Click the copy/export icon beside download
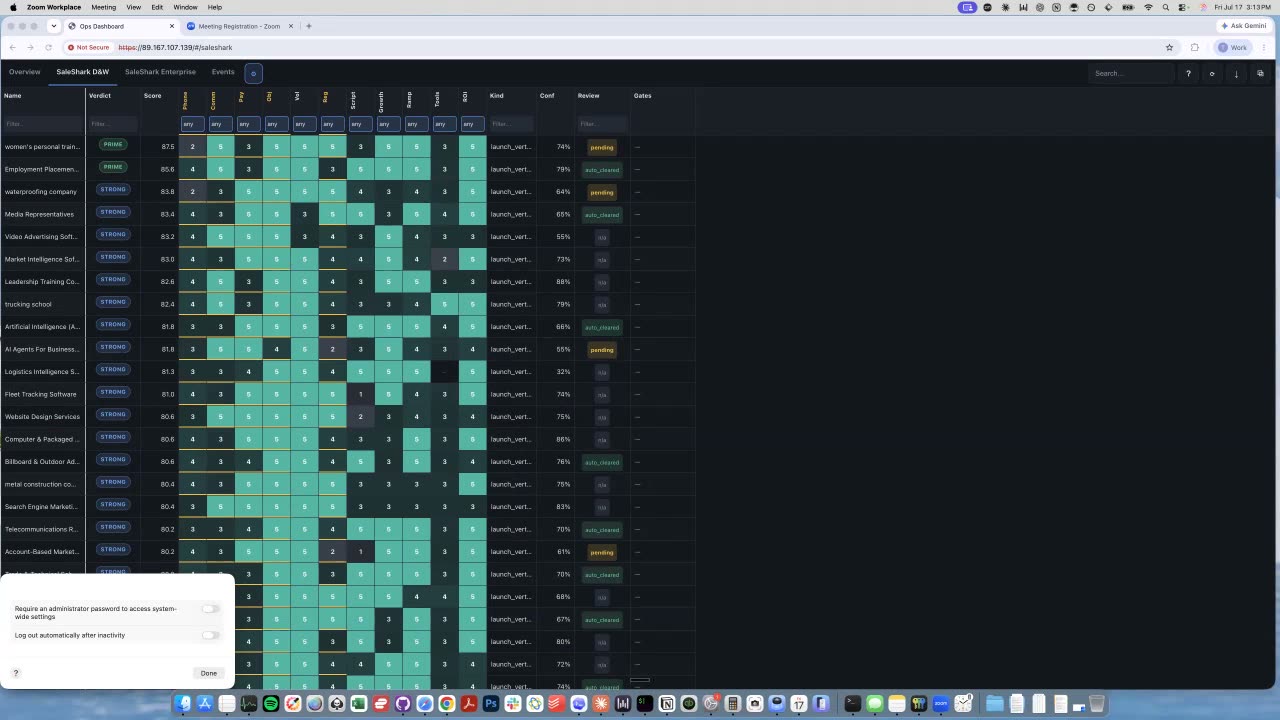The height and width of the screenshot is (720, 1280). 1260,73
